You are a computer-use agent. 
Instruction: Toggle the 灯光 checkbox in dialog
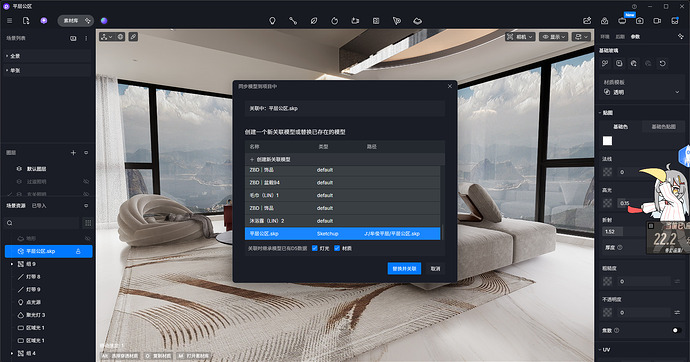click(315, 248)
